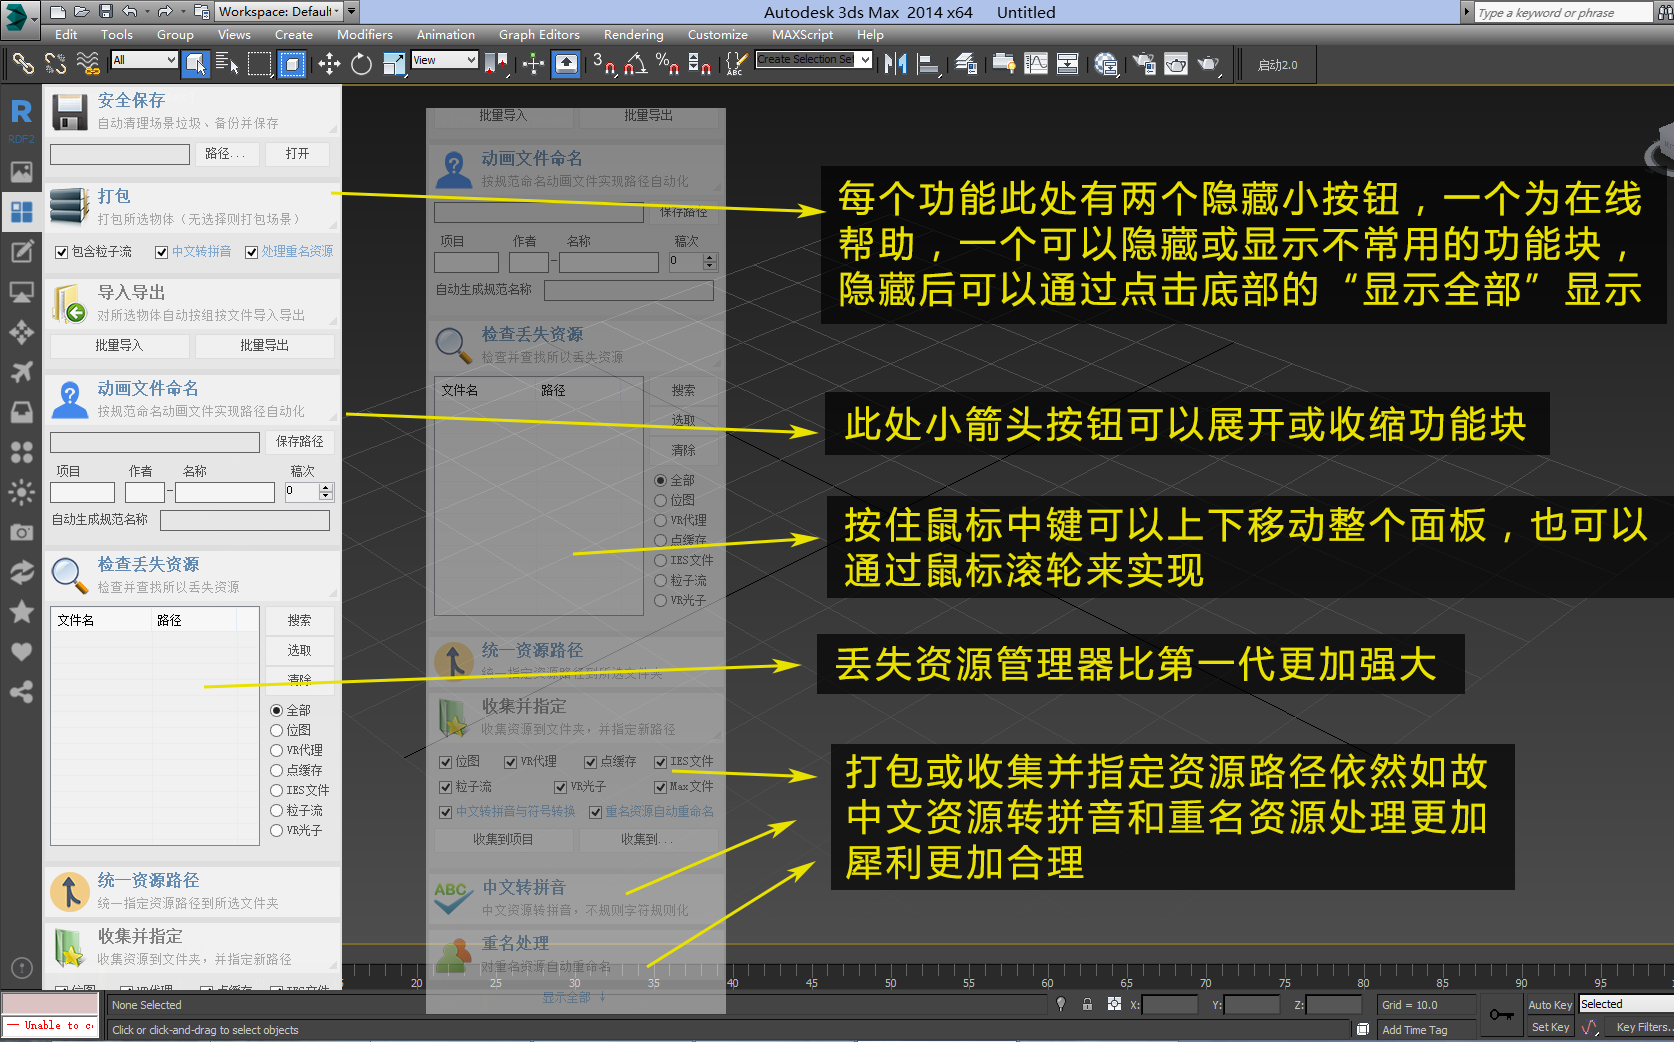Select the Select and Link tool
This screenshot has height=1042, width=1674.
(x=23, y=64)
